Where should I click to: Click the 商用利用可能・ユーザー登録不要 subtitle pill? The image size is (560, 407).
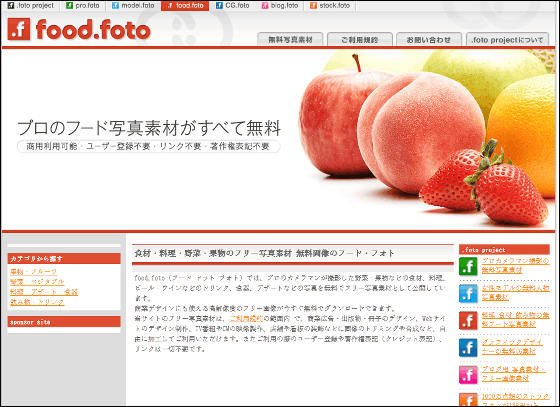pos(149,146)
